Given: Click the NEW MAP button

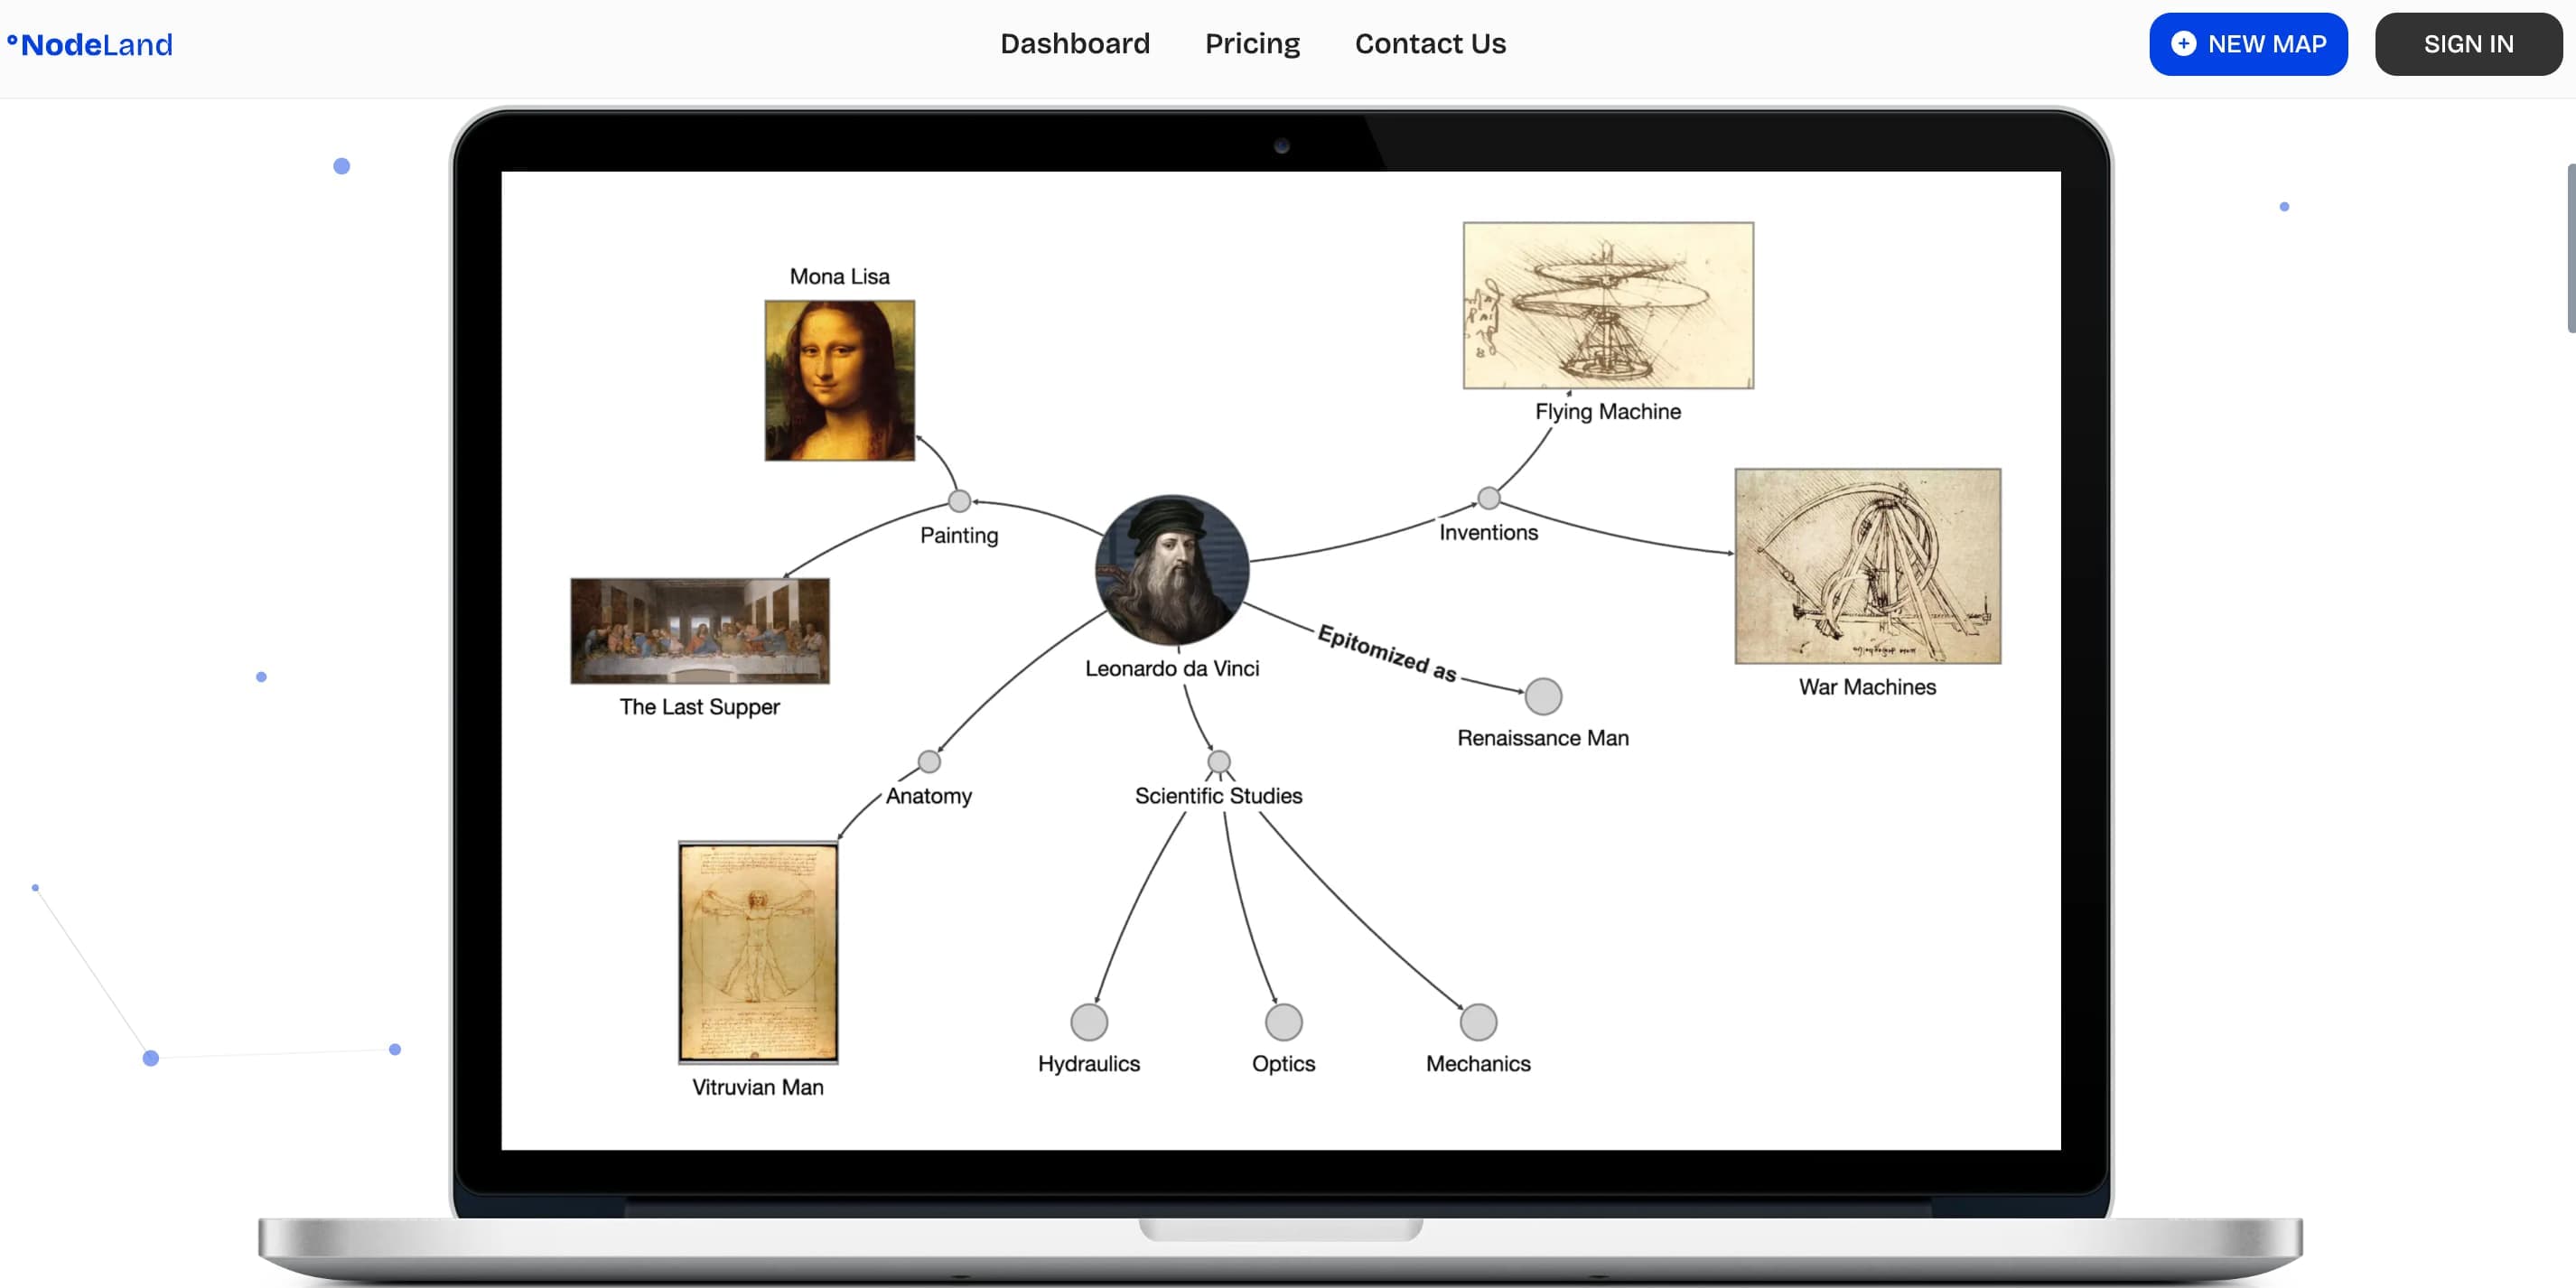Looking at the screenshot, I should (2247, 44).
